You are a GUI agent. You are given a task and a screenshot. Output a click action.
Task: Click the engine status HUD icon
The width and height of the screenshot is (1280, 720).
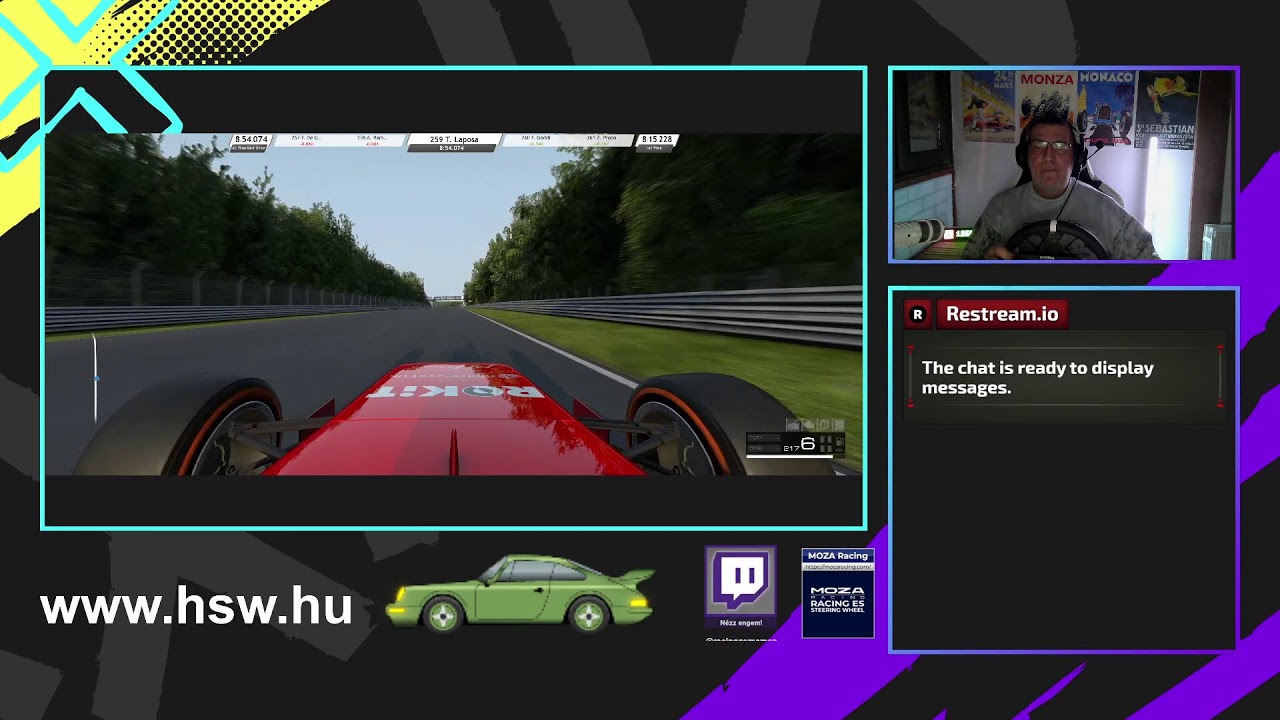(x=808, y=425)
